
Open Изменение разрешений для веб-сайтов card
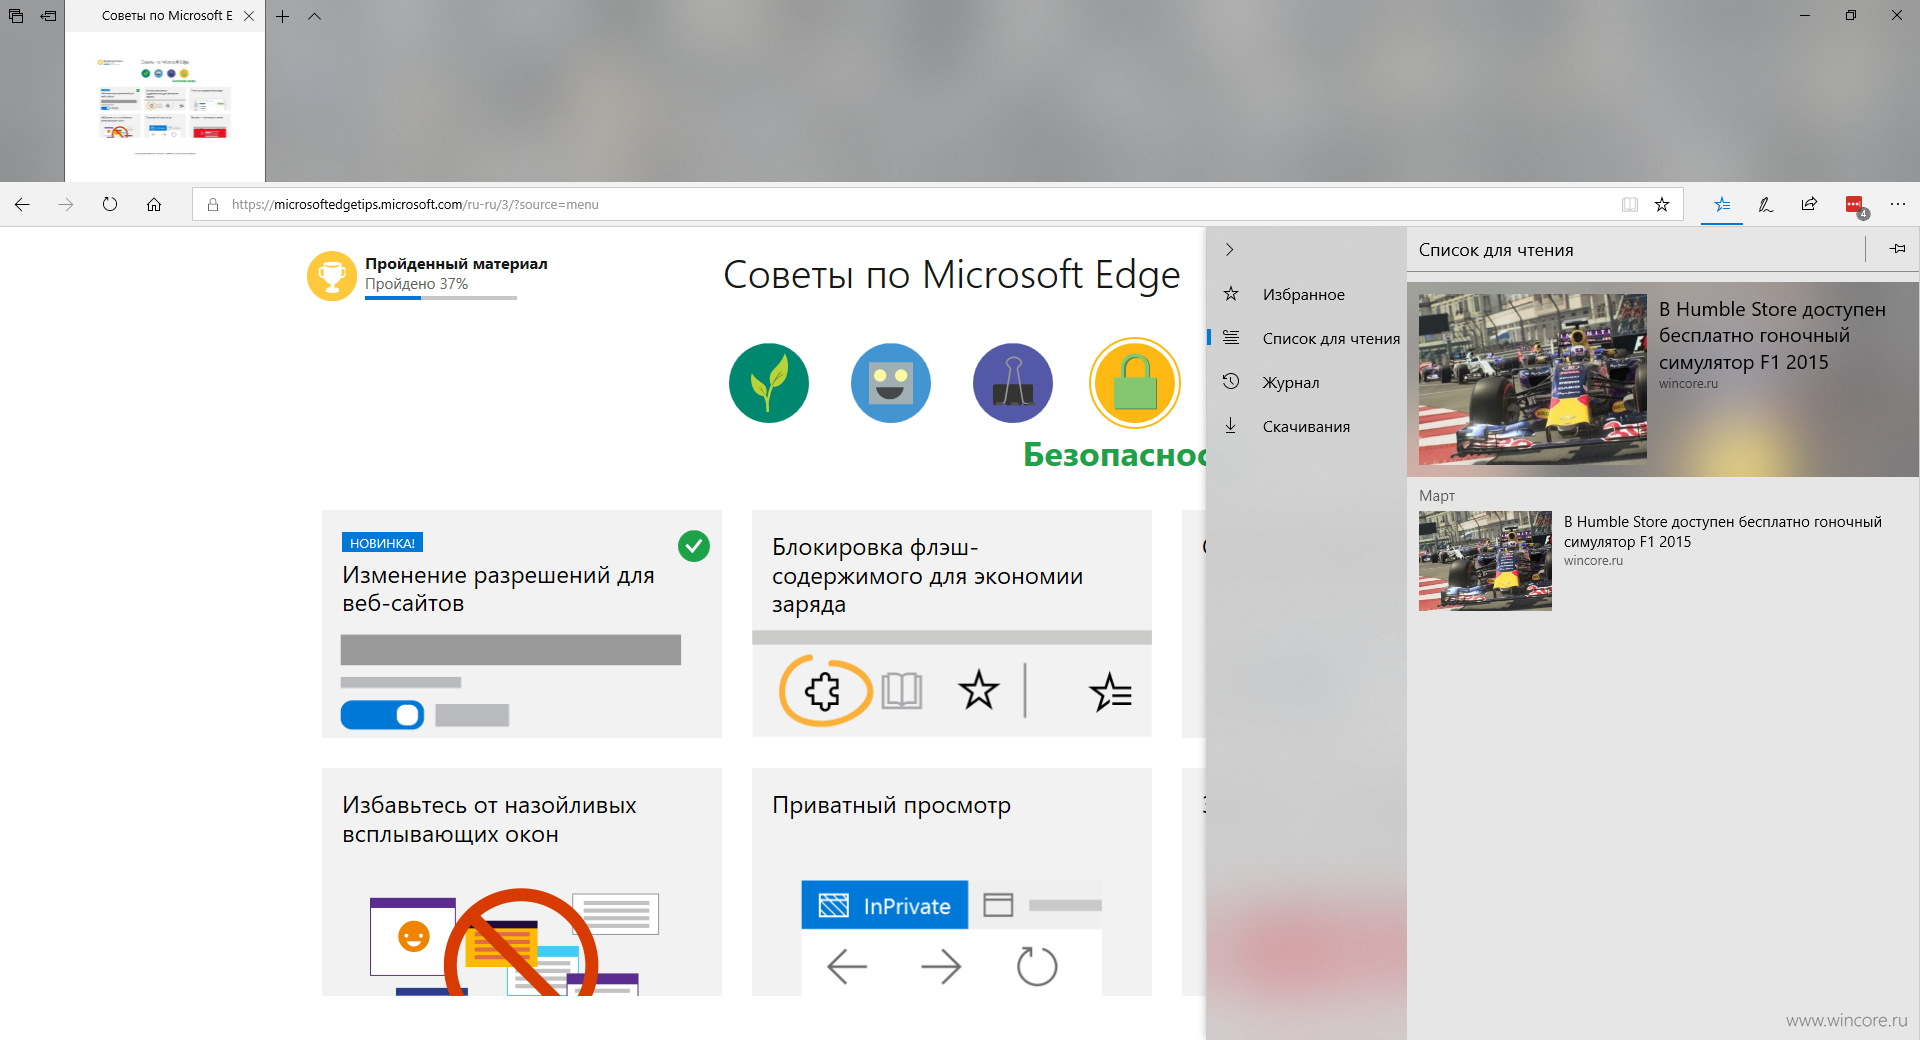(x=521, y=624)
